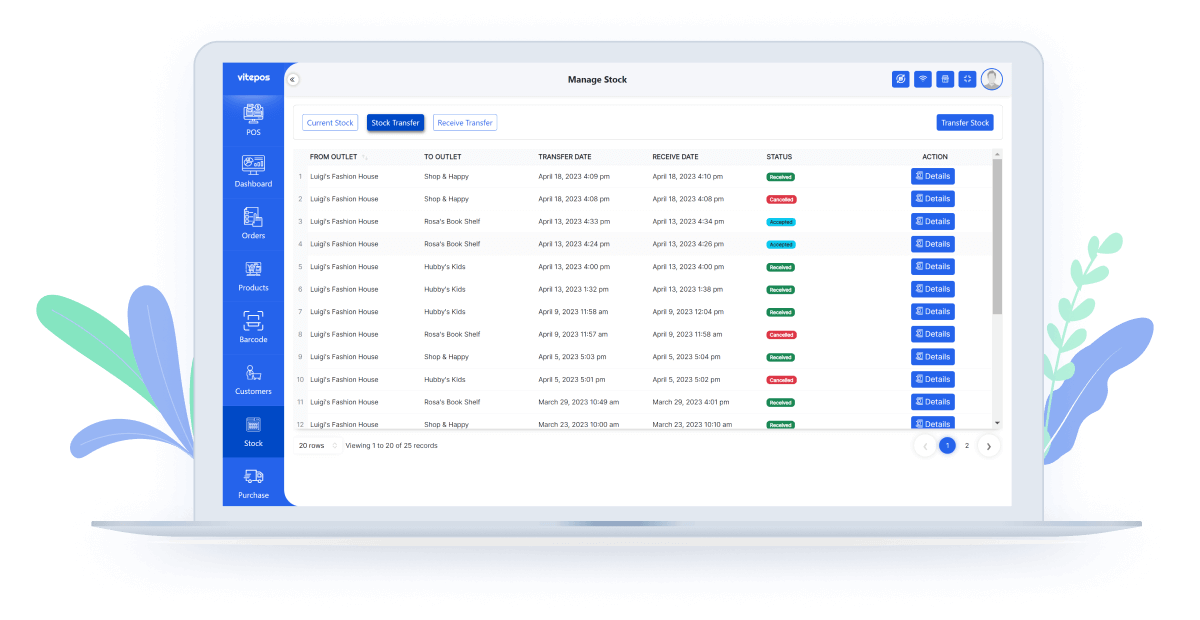Go to page 2 of records

pyautogui.click(x=967, y=446)
